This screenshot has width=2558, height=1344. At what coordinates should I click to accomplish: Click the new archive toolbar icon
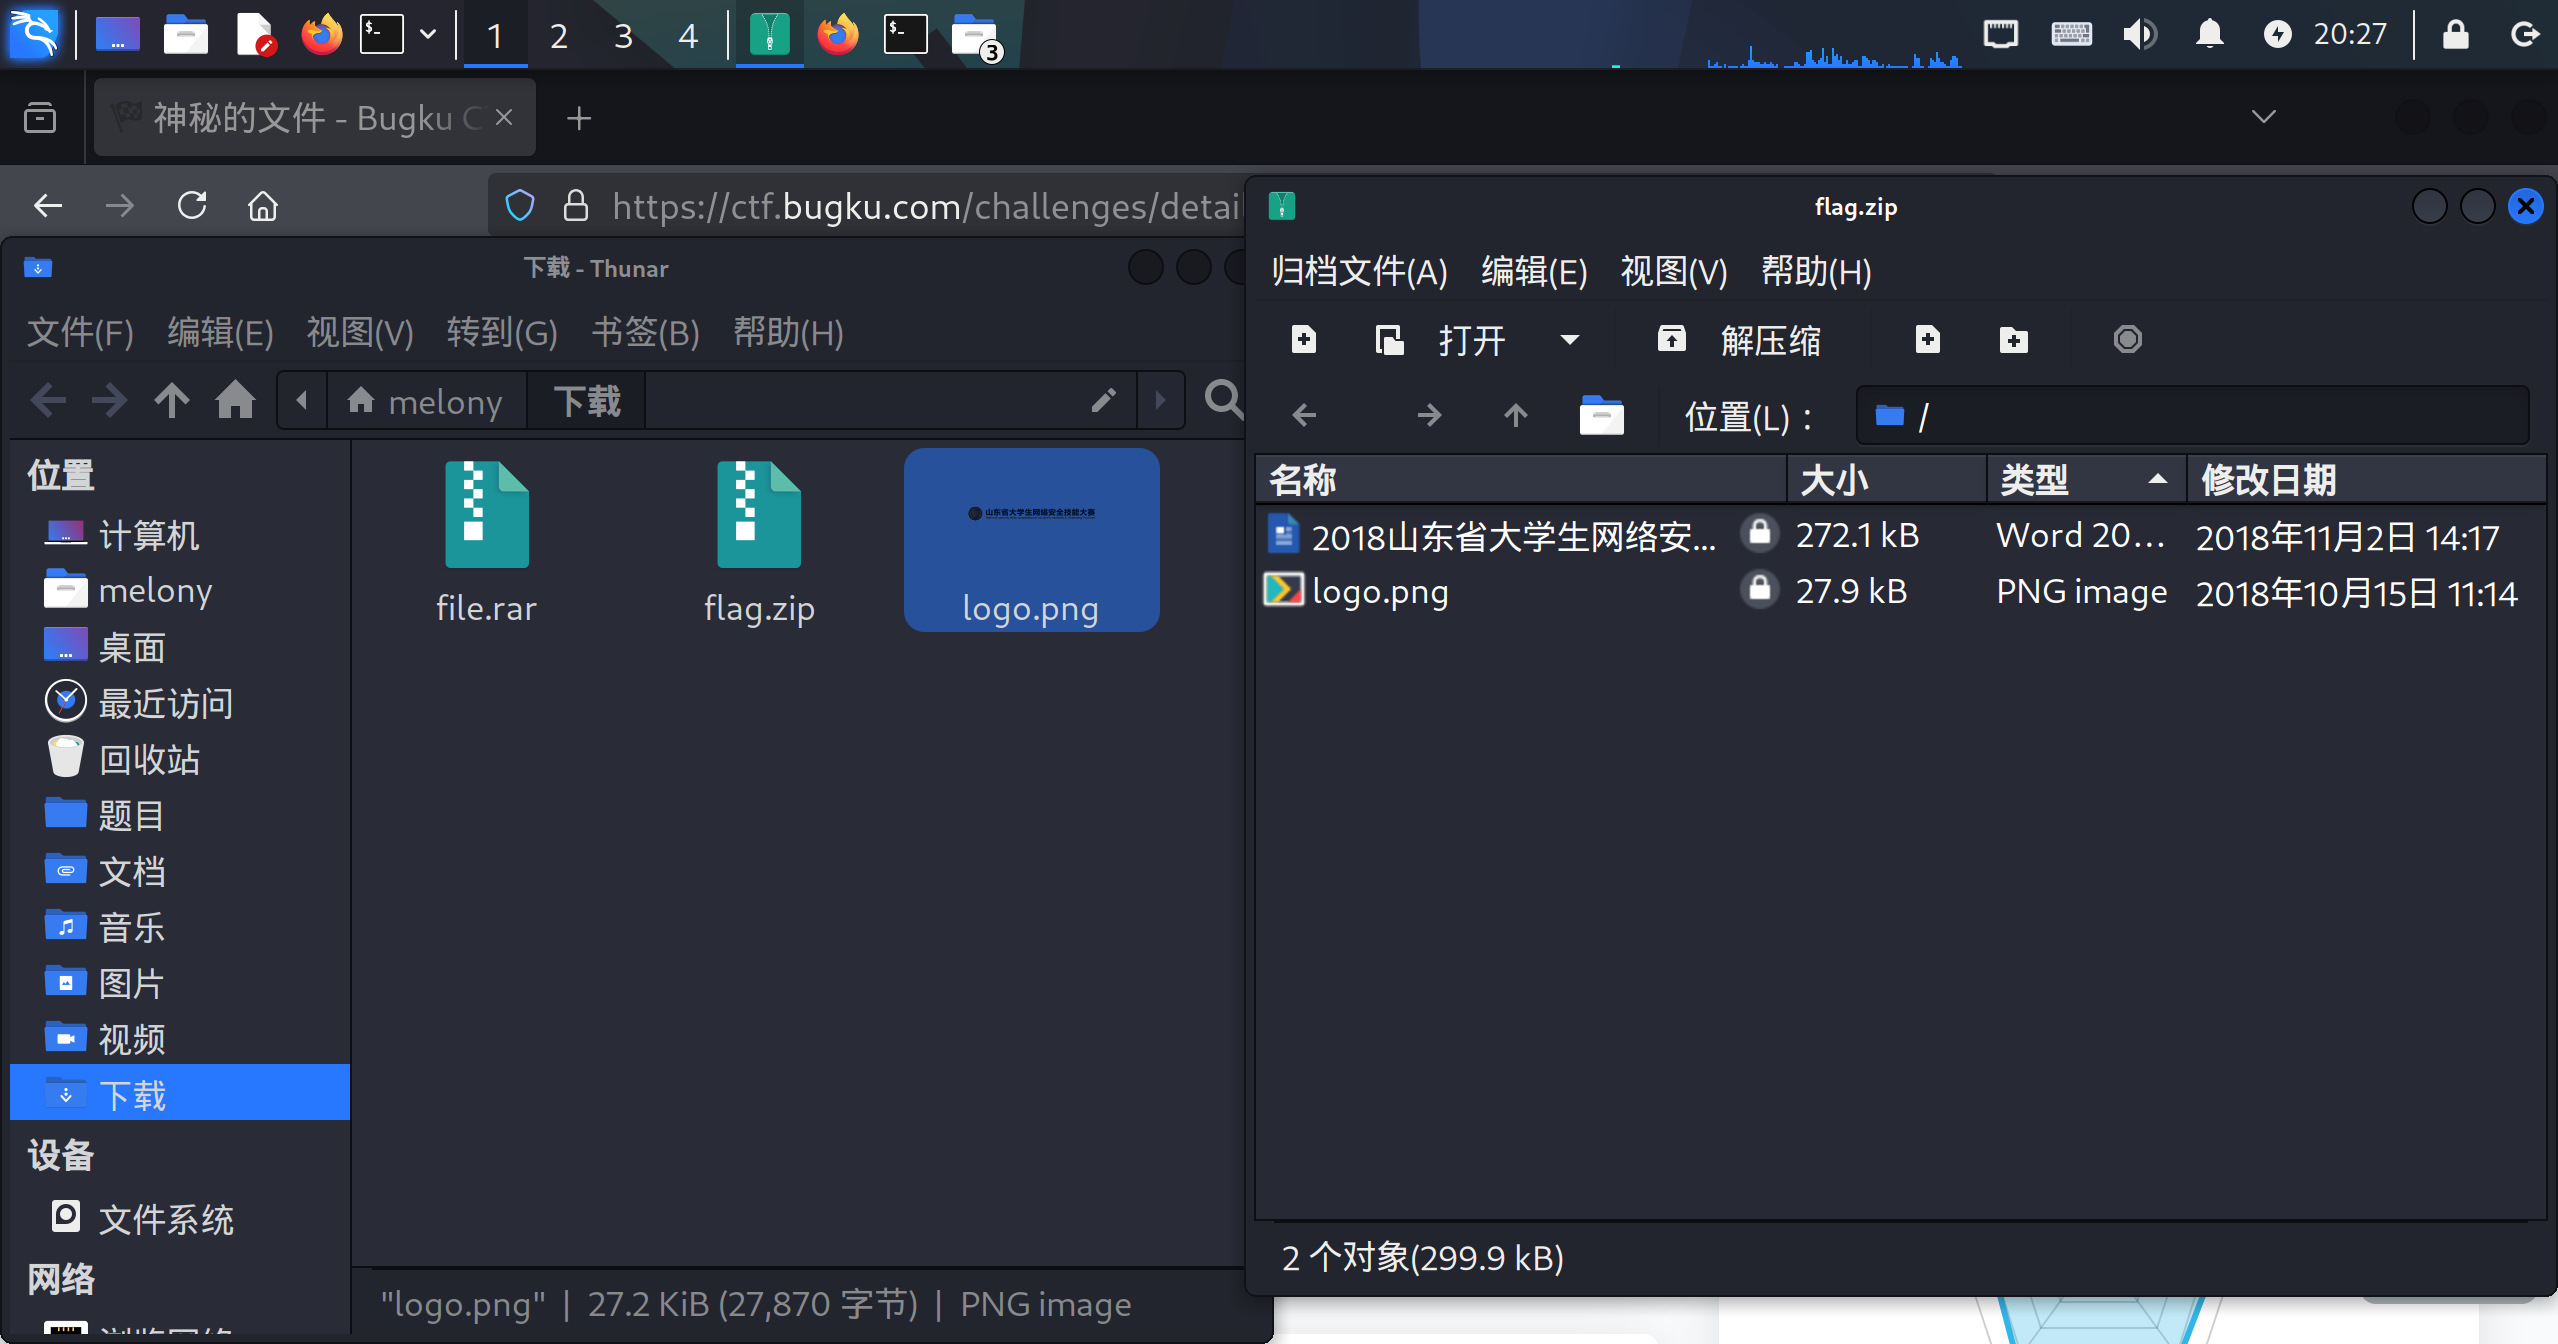(x=1304, y=340)
